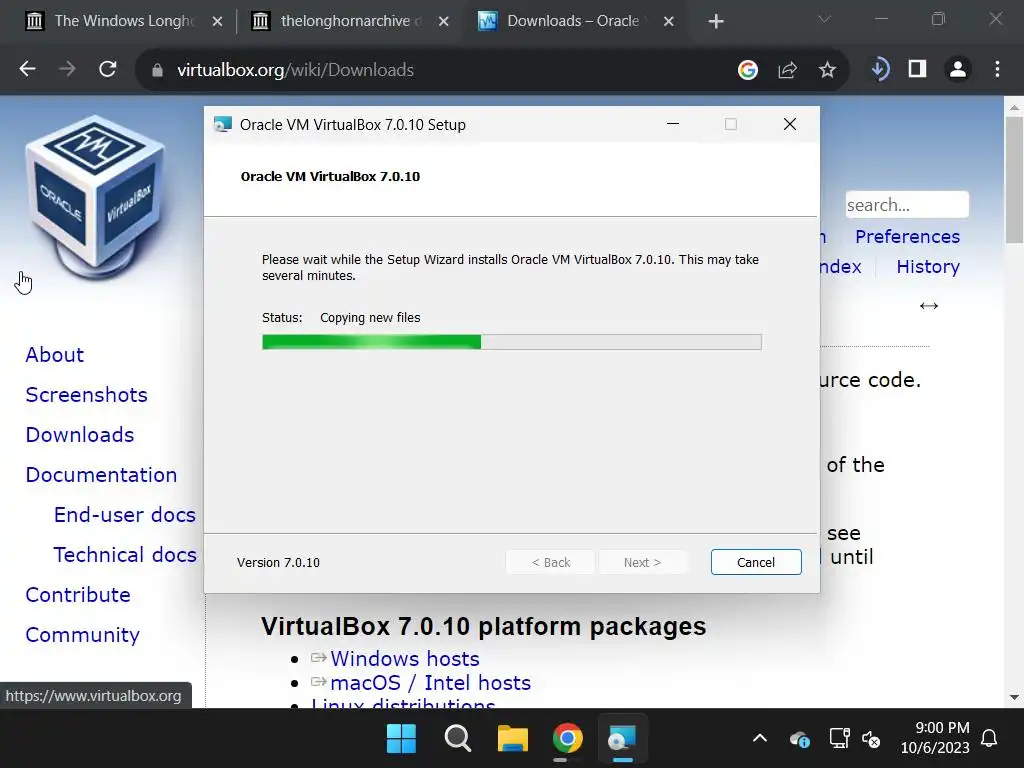The height and width of the screenshot is (768, 1024).
Task: Click the page search field
Action: (x=906, y=204)
